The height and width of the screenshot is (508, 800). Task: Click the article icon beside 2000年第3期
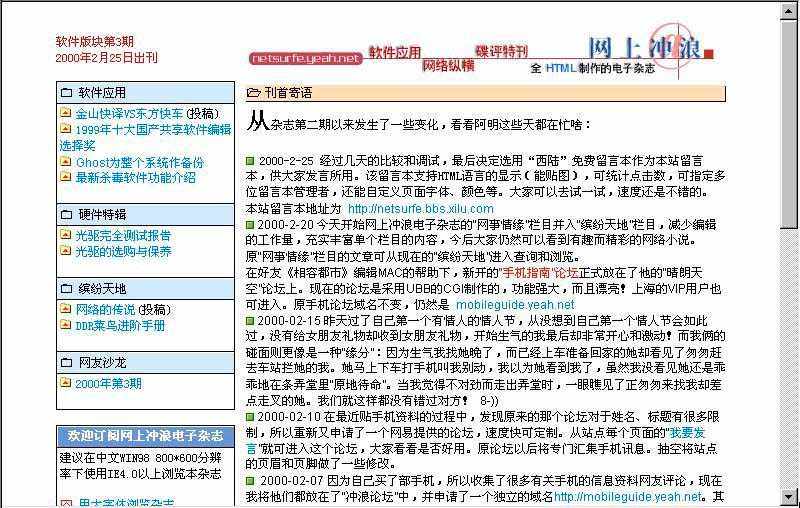coord(65,382)
